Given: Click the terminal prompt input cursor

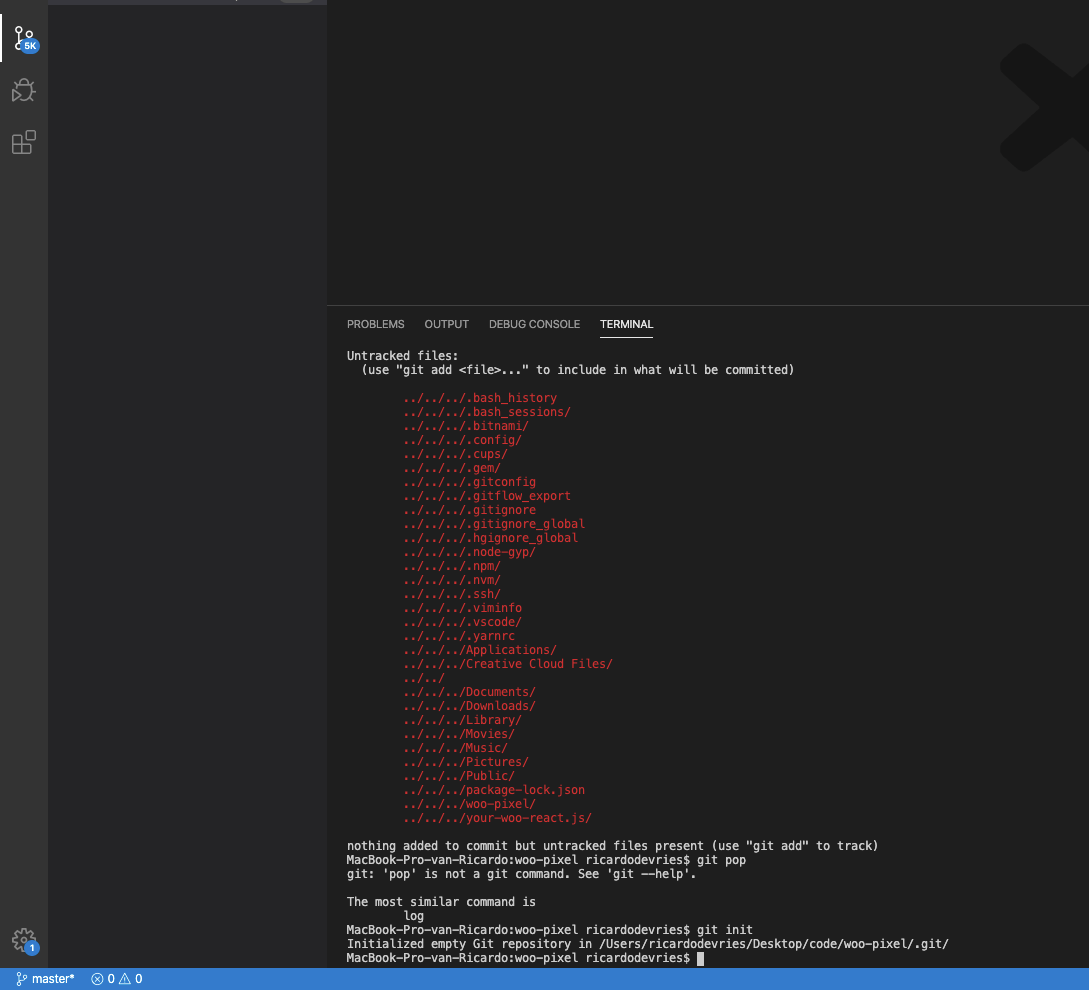Looking at the screenshot, I should click(x=698, y=957).
